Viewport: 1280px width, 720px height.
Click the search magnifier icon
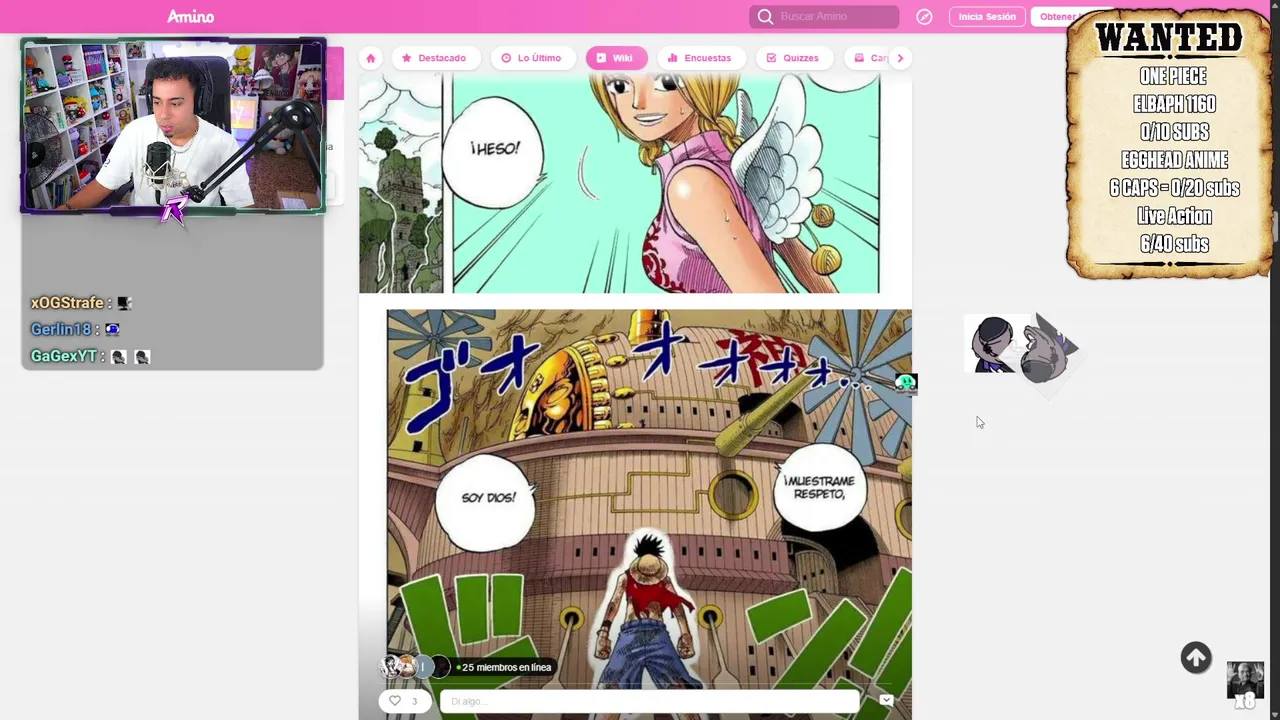765,16
